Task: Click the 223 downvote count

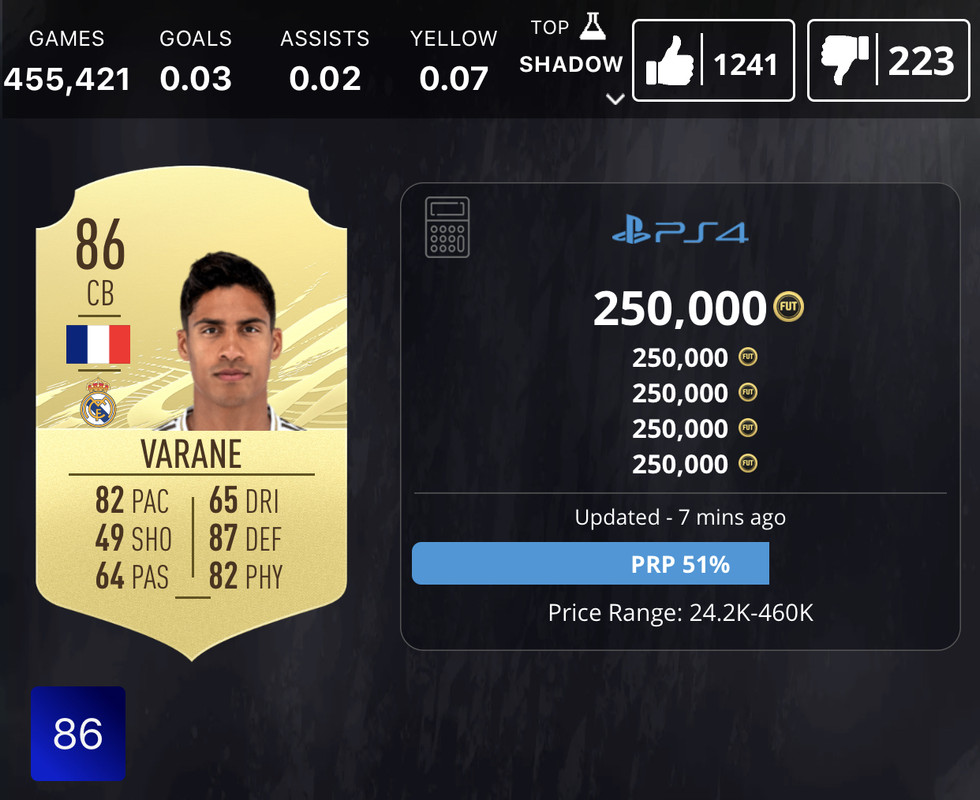Action: pyautogui.click(x=921, y=61)
